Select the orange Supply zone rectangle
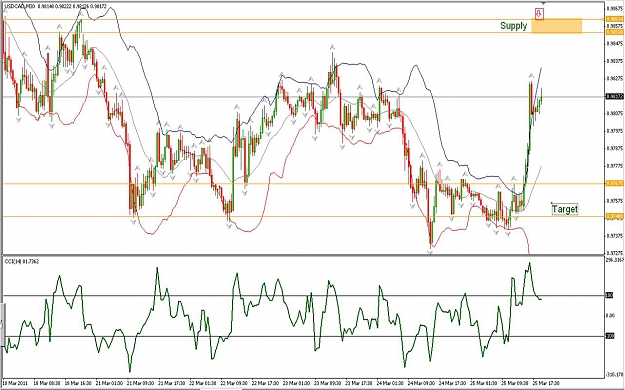 pyautogui.click(x=557, y=26)
